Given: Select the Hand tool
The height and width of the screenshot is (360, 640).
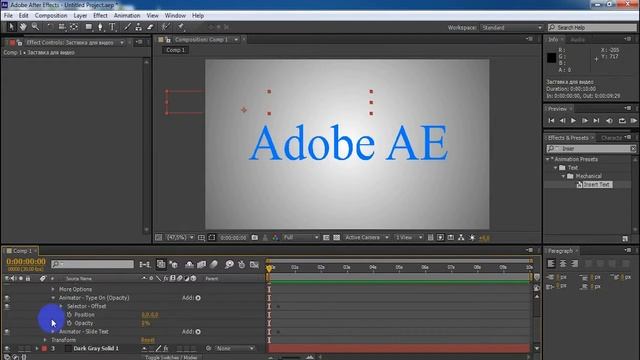Looking at the screenshot, I should (x=23, y=27).
